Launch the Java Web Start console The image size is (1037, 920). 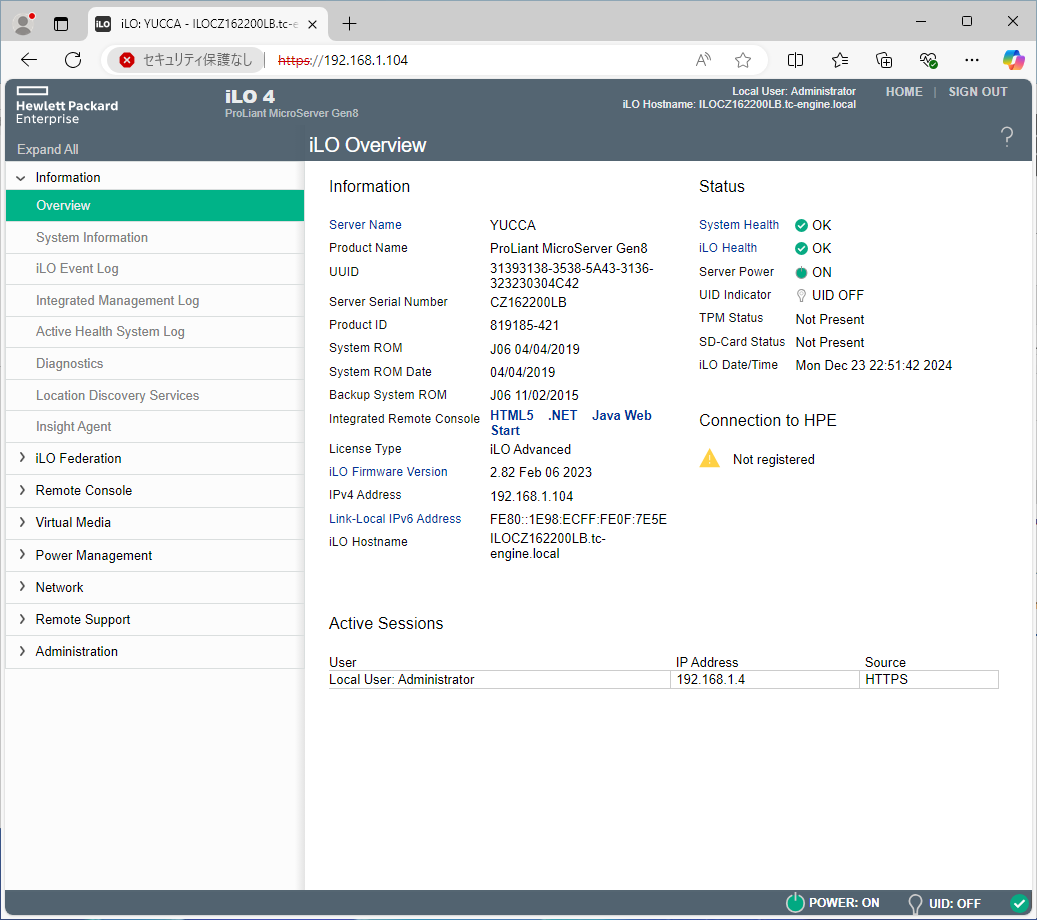571,423
